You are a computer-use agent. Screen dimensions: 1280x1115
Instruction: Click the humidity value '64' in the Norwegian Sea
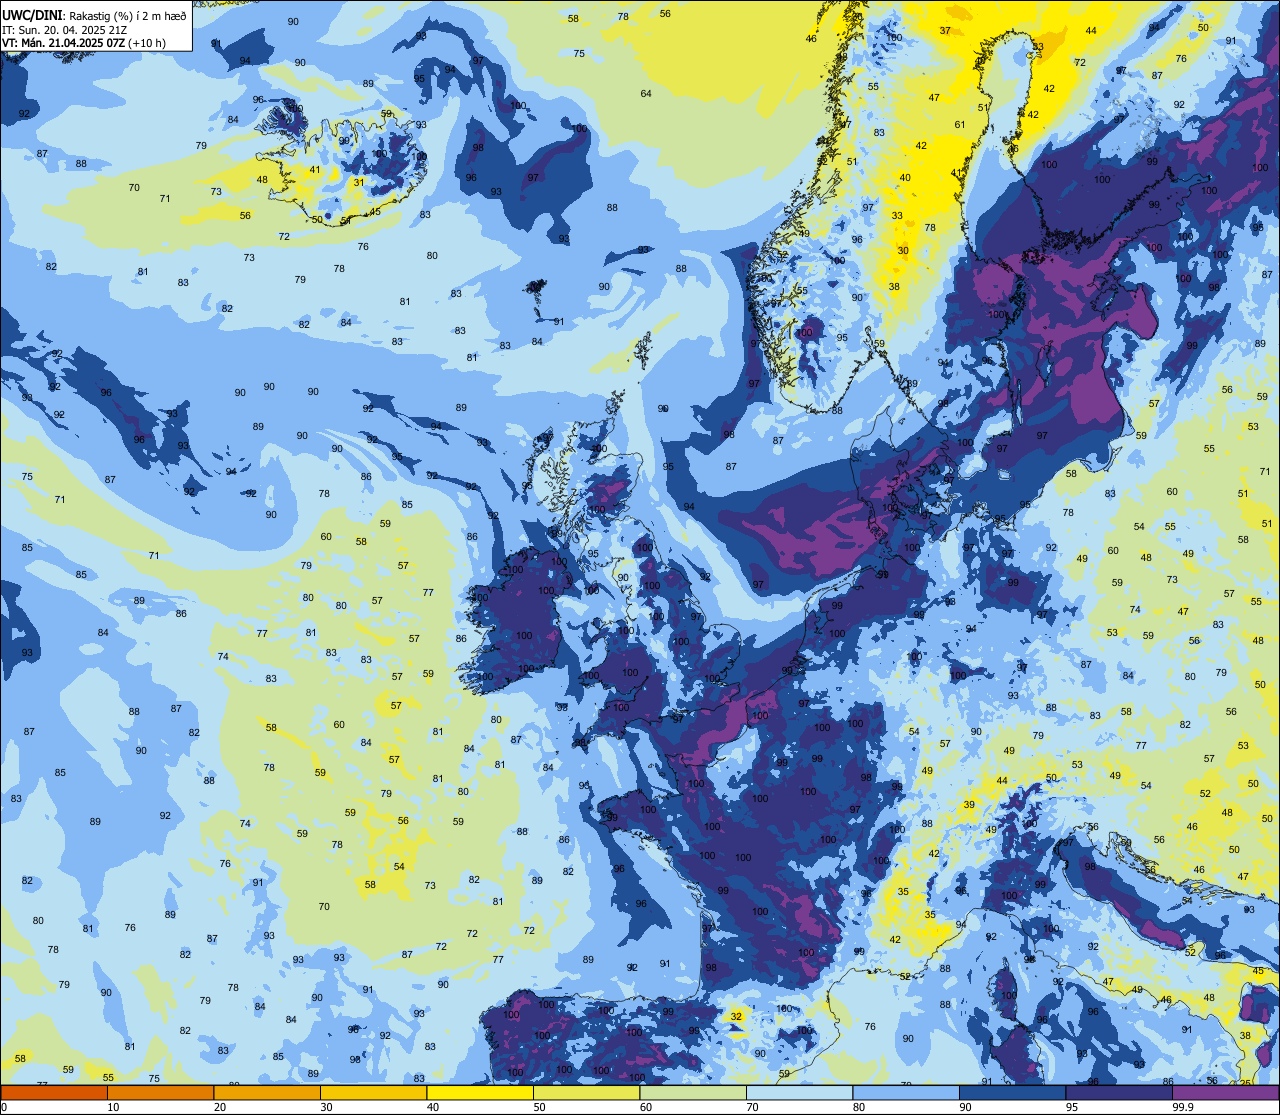(646, 94)
